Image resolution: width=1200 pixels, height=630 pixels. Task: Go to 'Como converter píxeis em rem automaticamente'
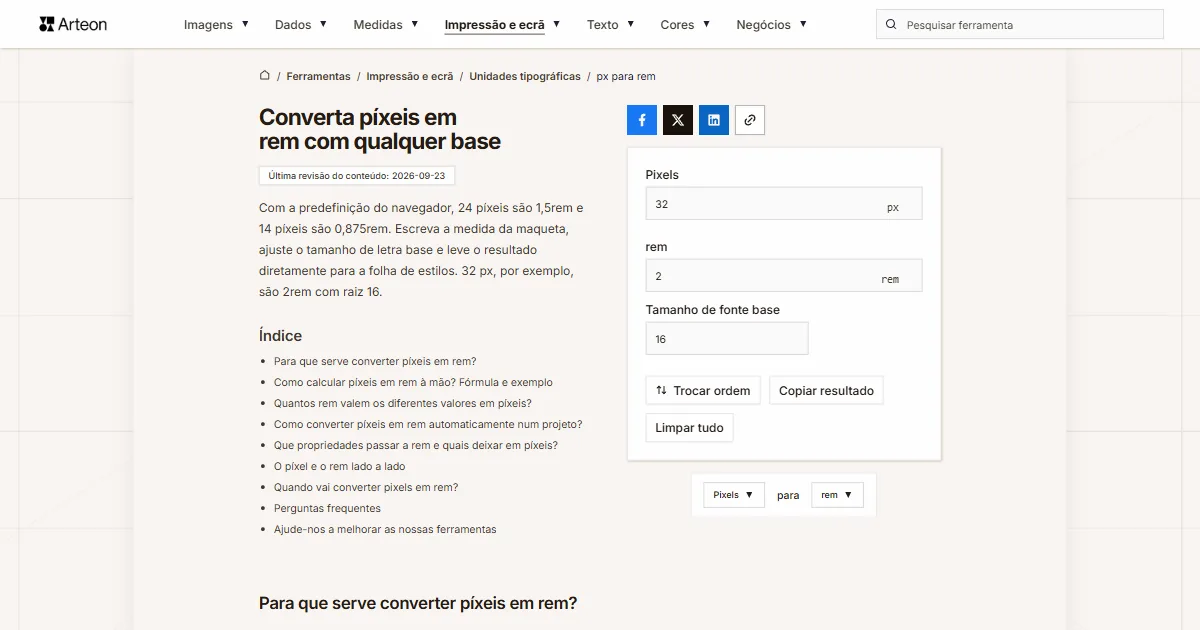(428, 424)
